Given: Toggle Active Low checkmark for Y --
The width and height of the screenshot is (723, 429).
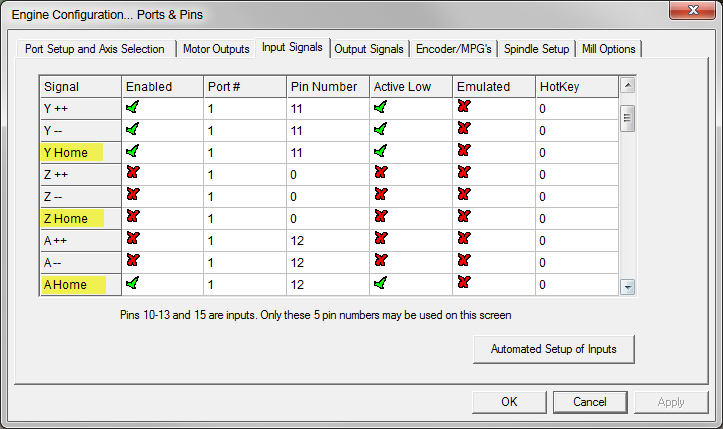Looking at the screenshot, I should click(x=380, y=129).
